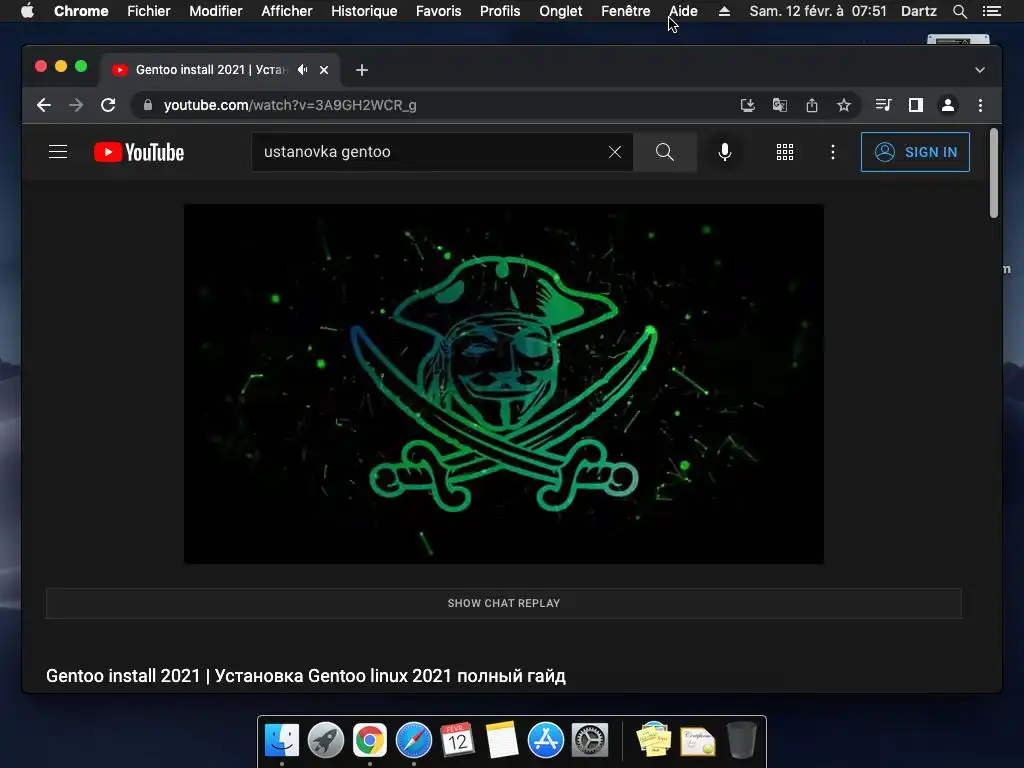This screenshot has width=1024, height=768.
Task: Open the Afficher menu
Action: [287, 11]
